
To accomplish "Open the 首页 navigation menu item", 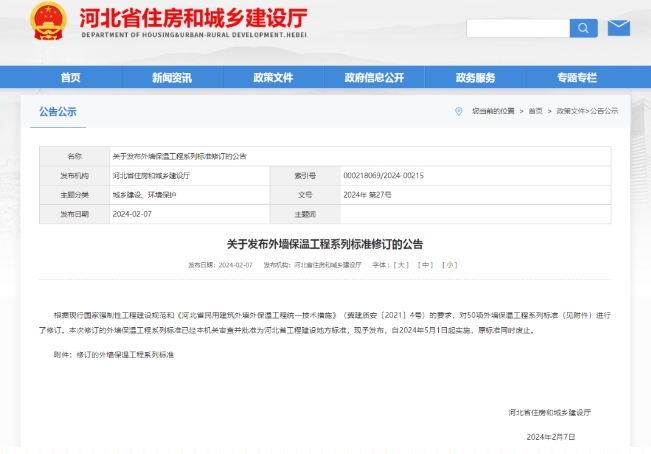I will click(70, 78).
